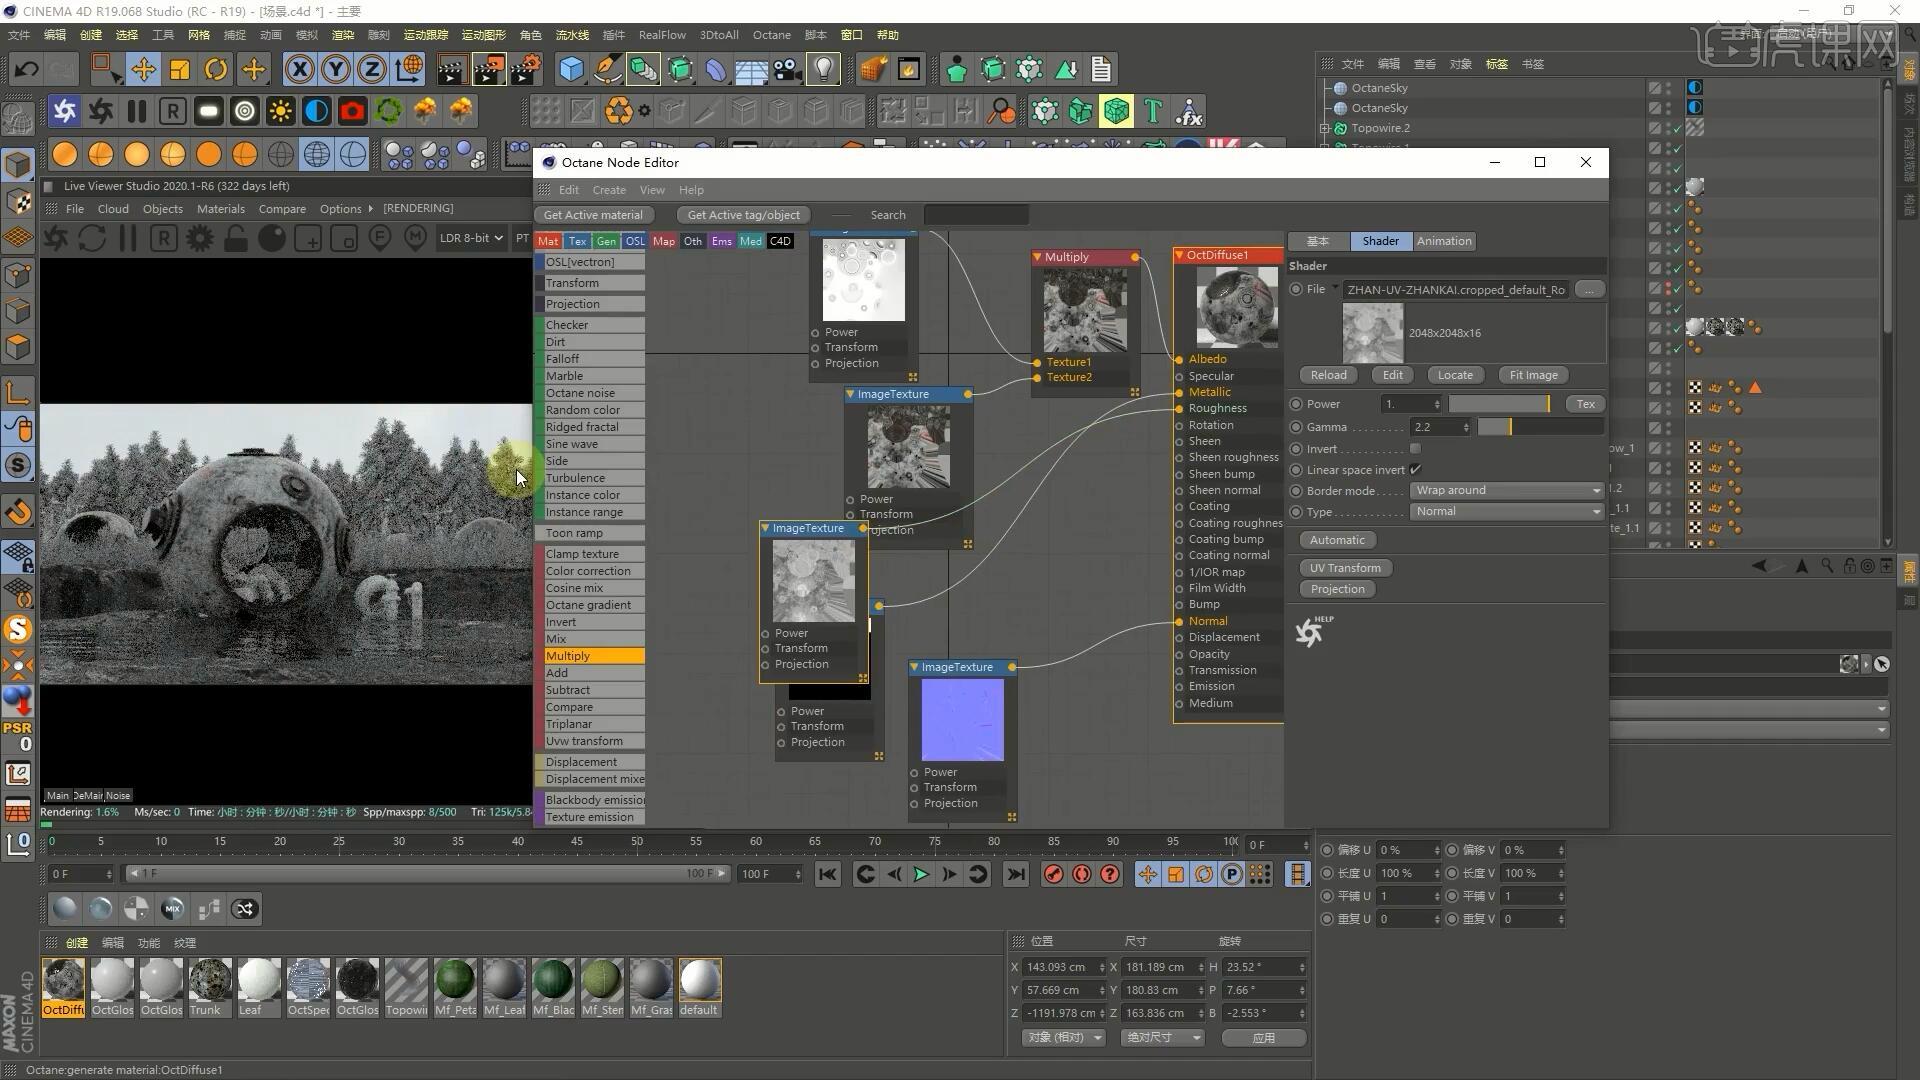Click the Octane live viewer logo icon
The image size is (1920, 1080).
65,111
